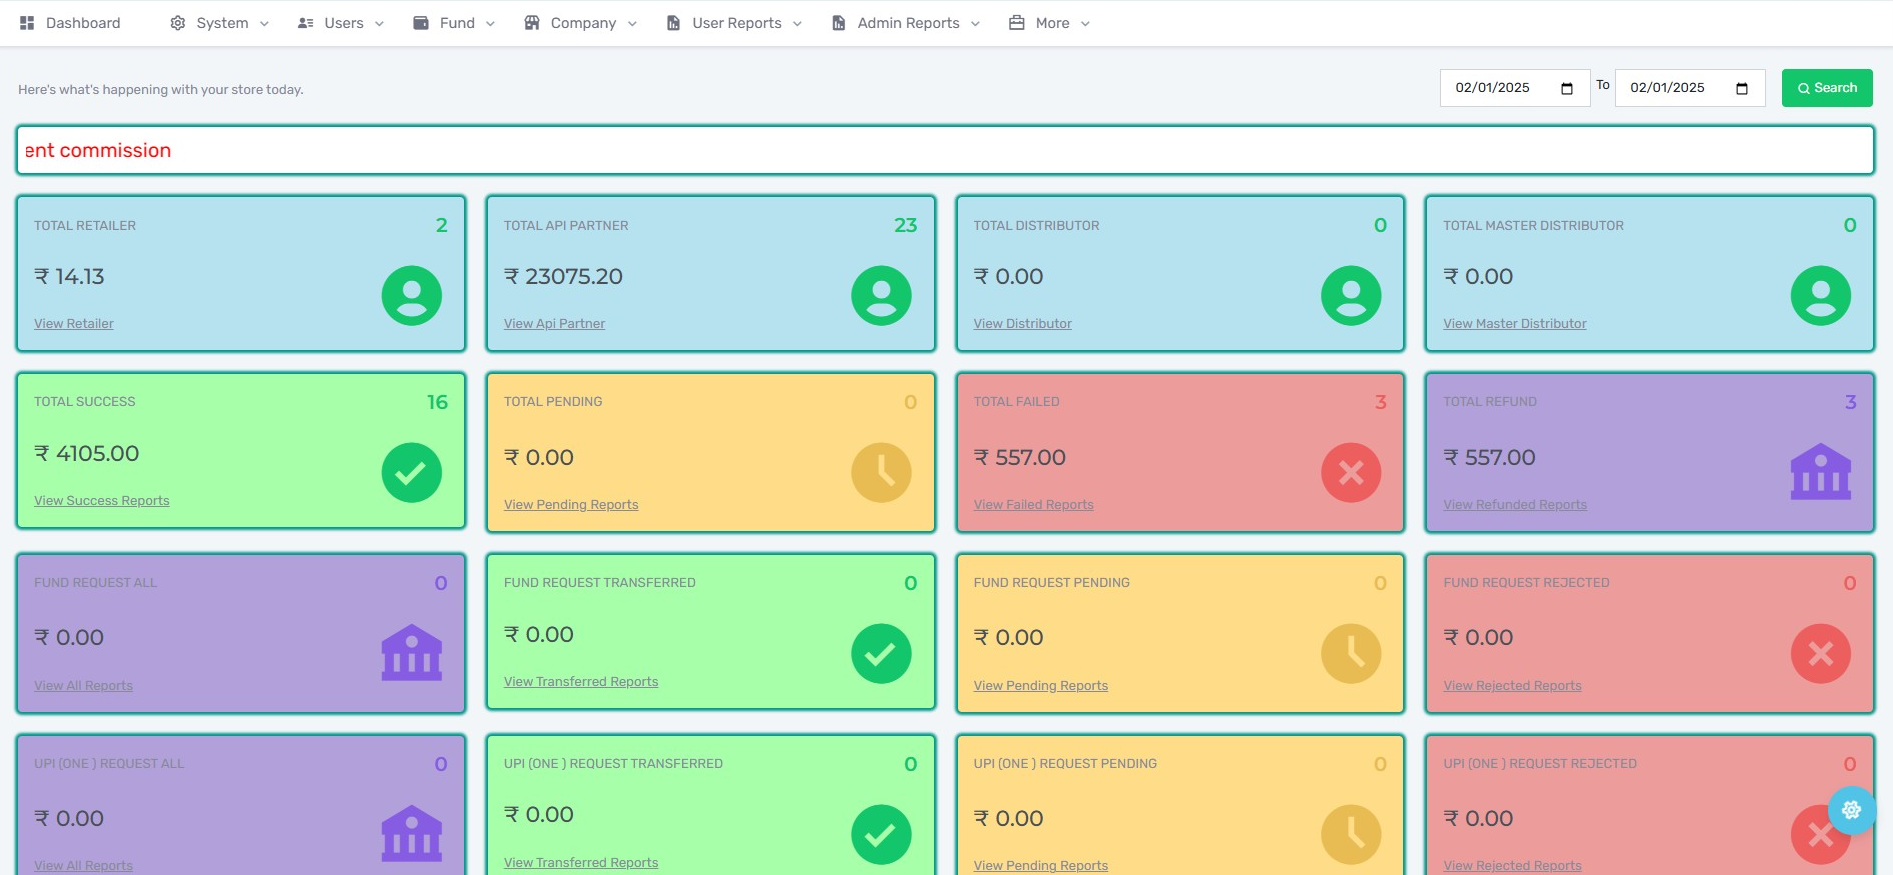Open the View Success Reports link

[102, 500]
